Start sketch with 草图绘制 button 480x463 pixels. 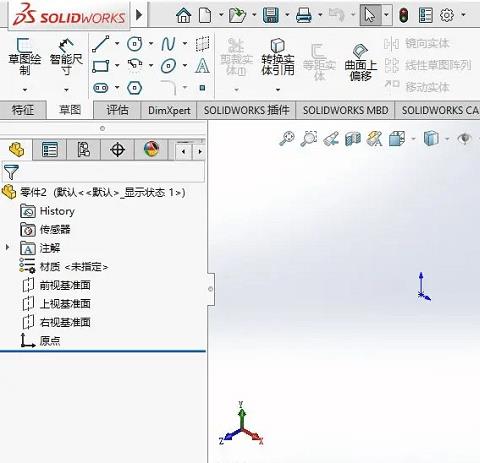25,57
